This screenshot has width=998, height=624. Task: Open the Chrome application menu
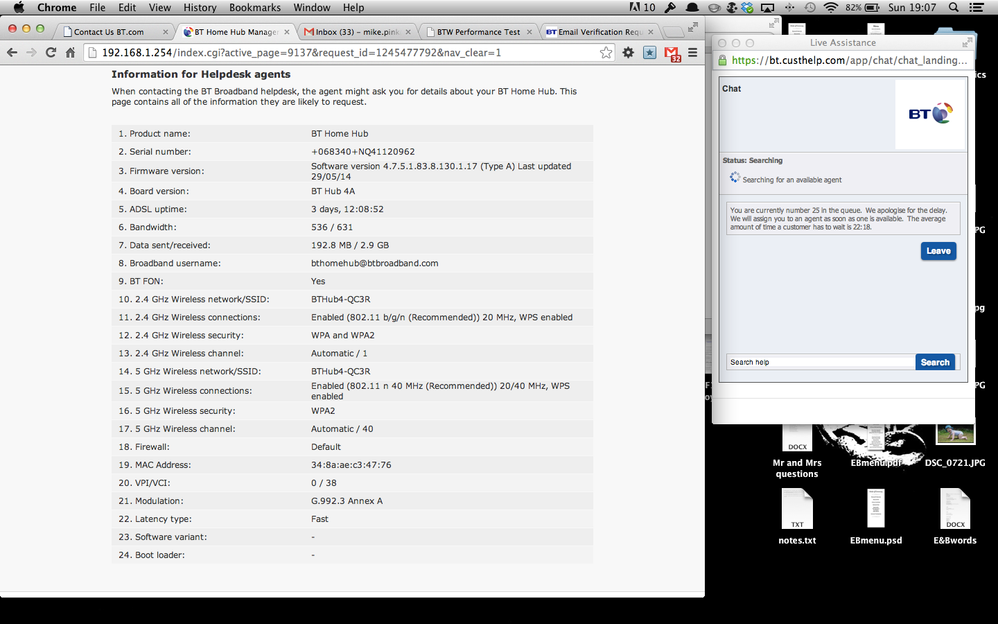coord(57,7)
